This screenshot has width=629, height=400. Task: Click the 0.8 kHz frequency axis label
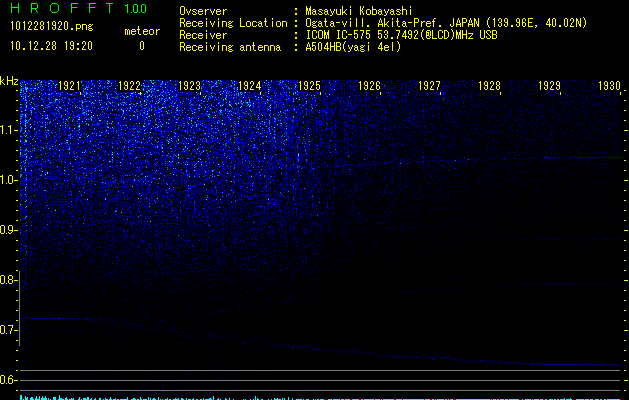[x=8, y=280]
